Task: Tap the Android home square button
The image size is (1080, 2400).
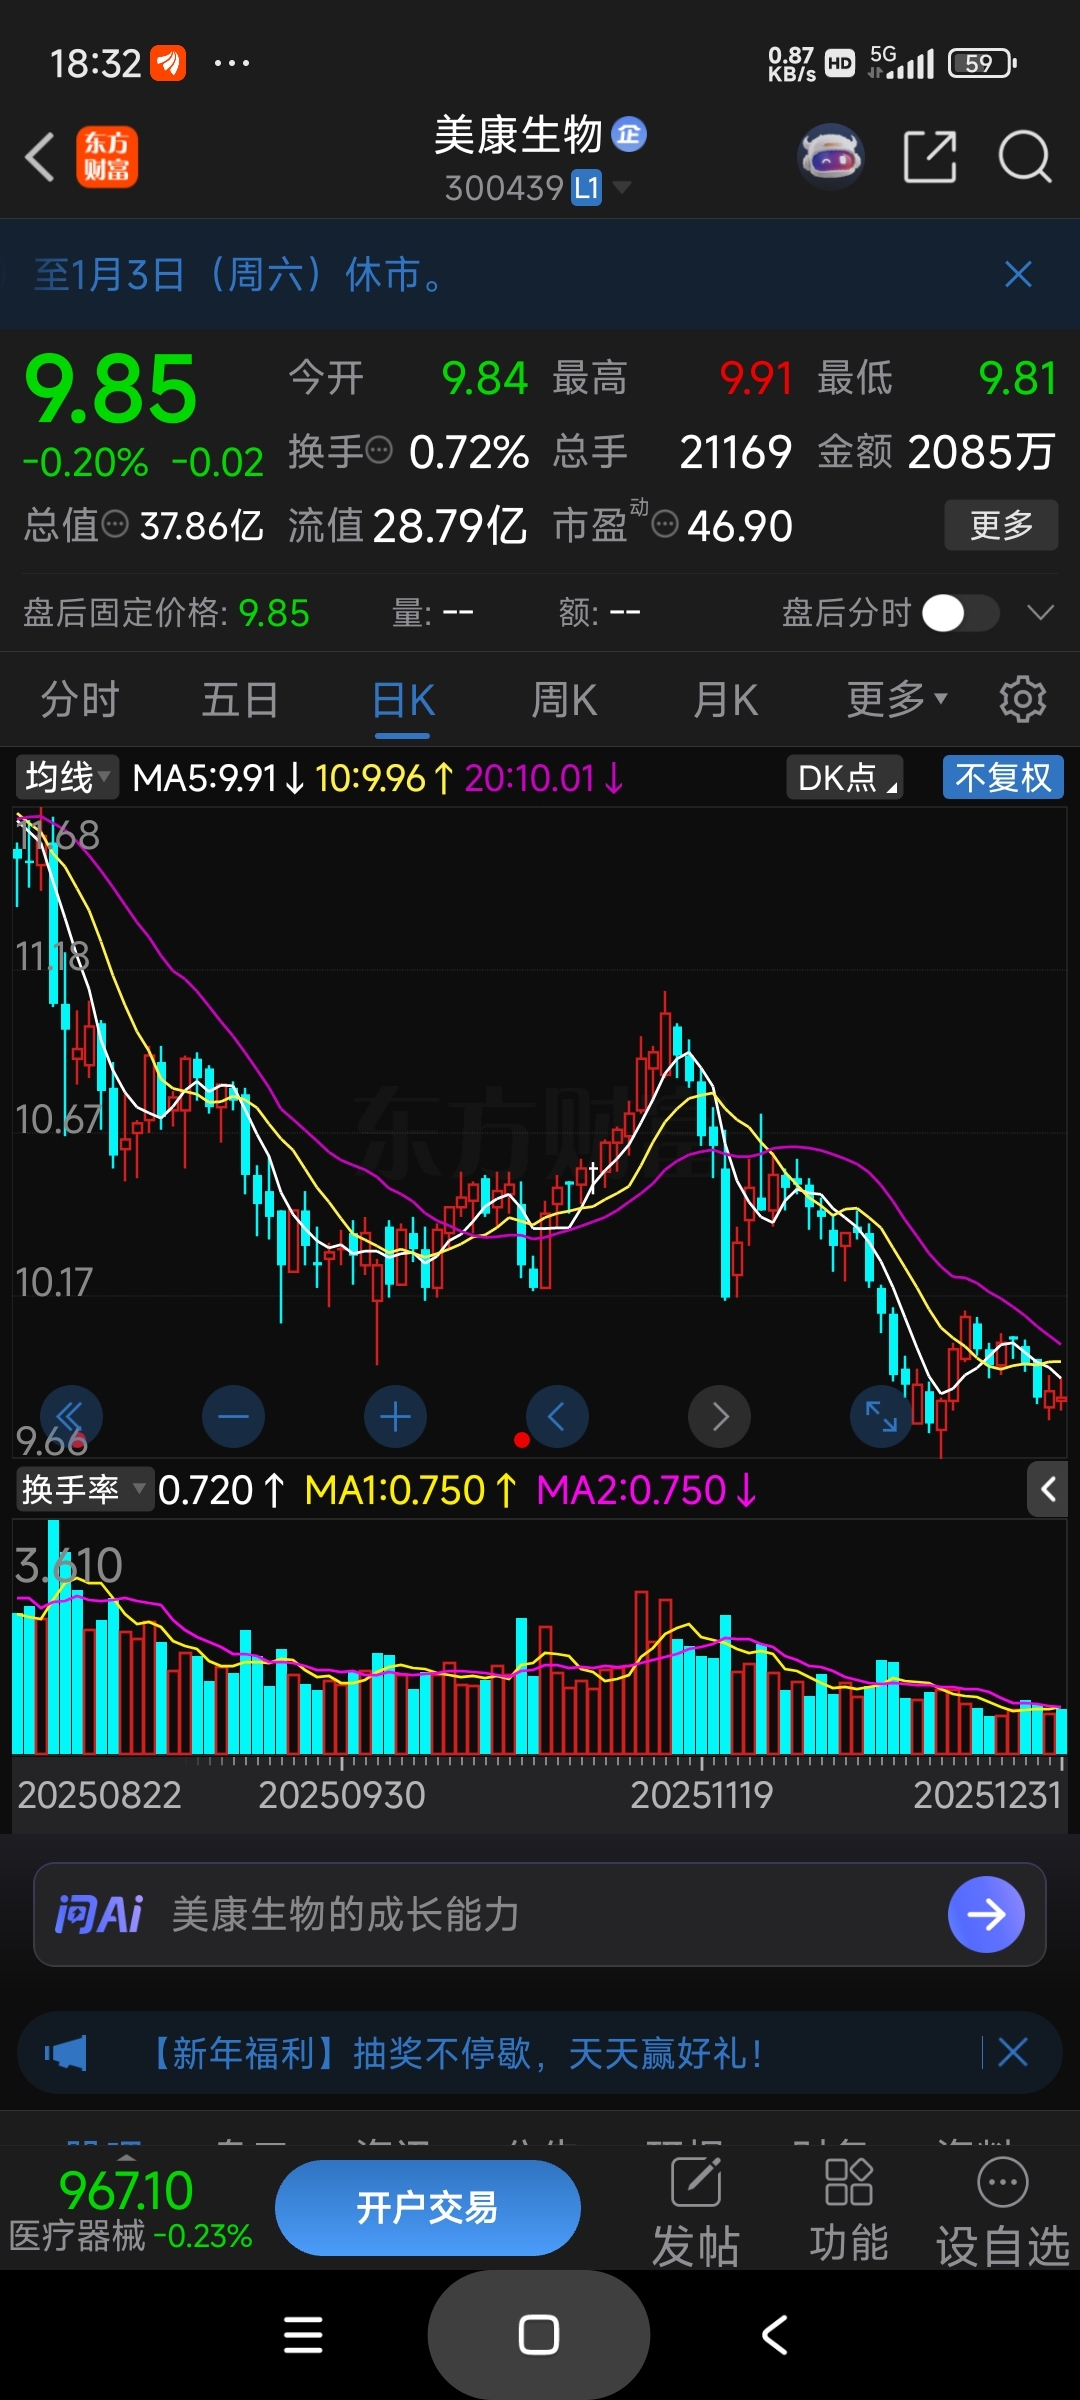Action: click(x=538, y=2335)
